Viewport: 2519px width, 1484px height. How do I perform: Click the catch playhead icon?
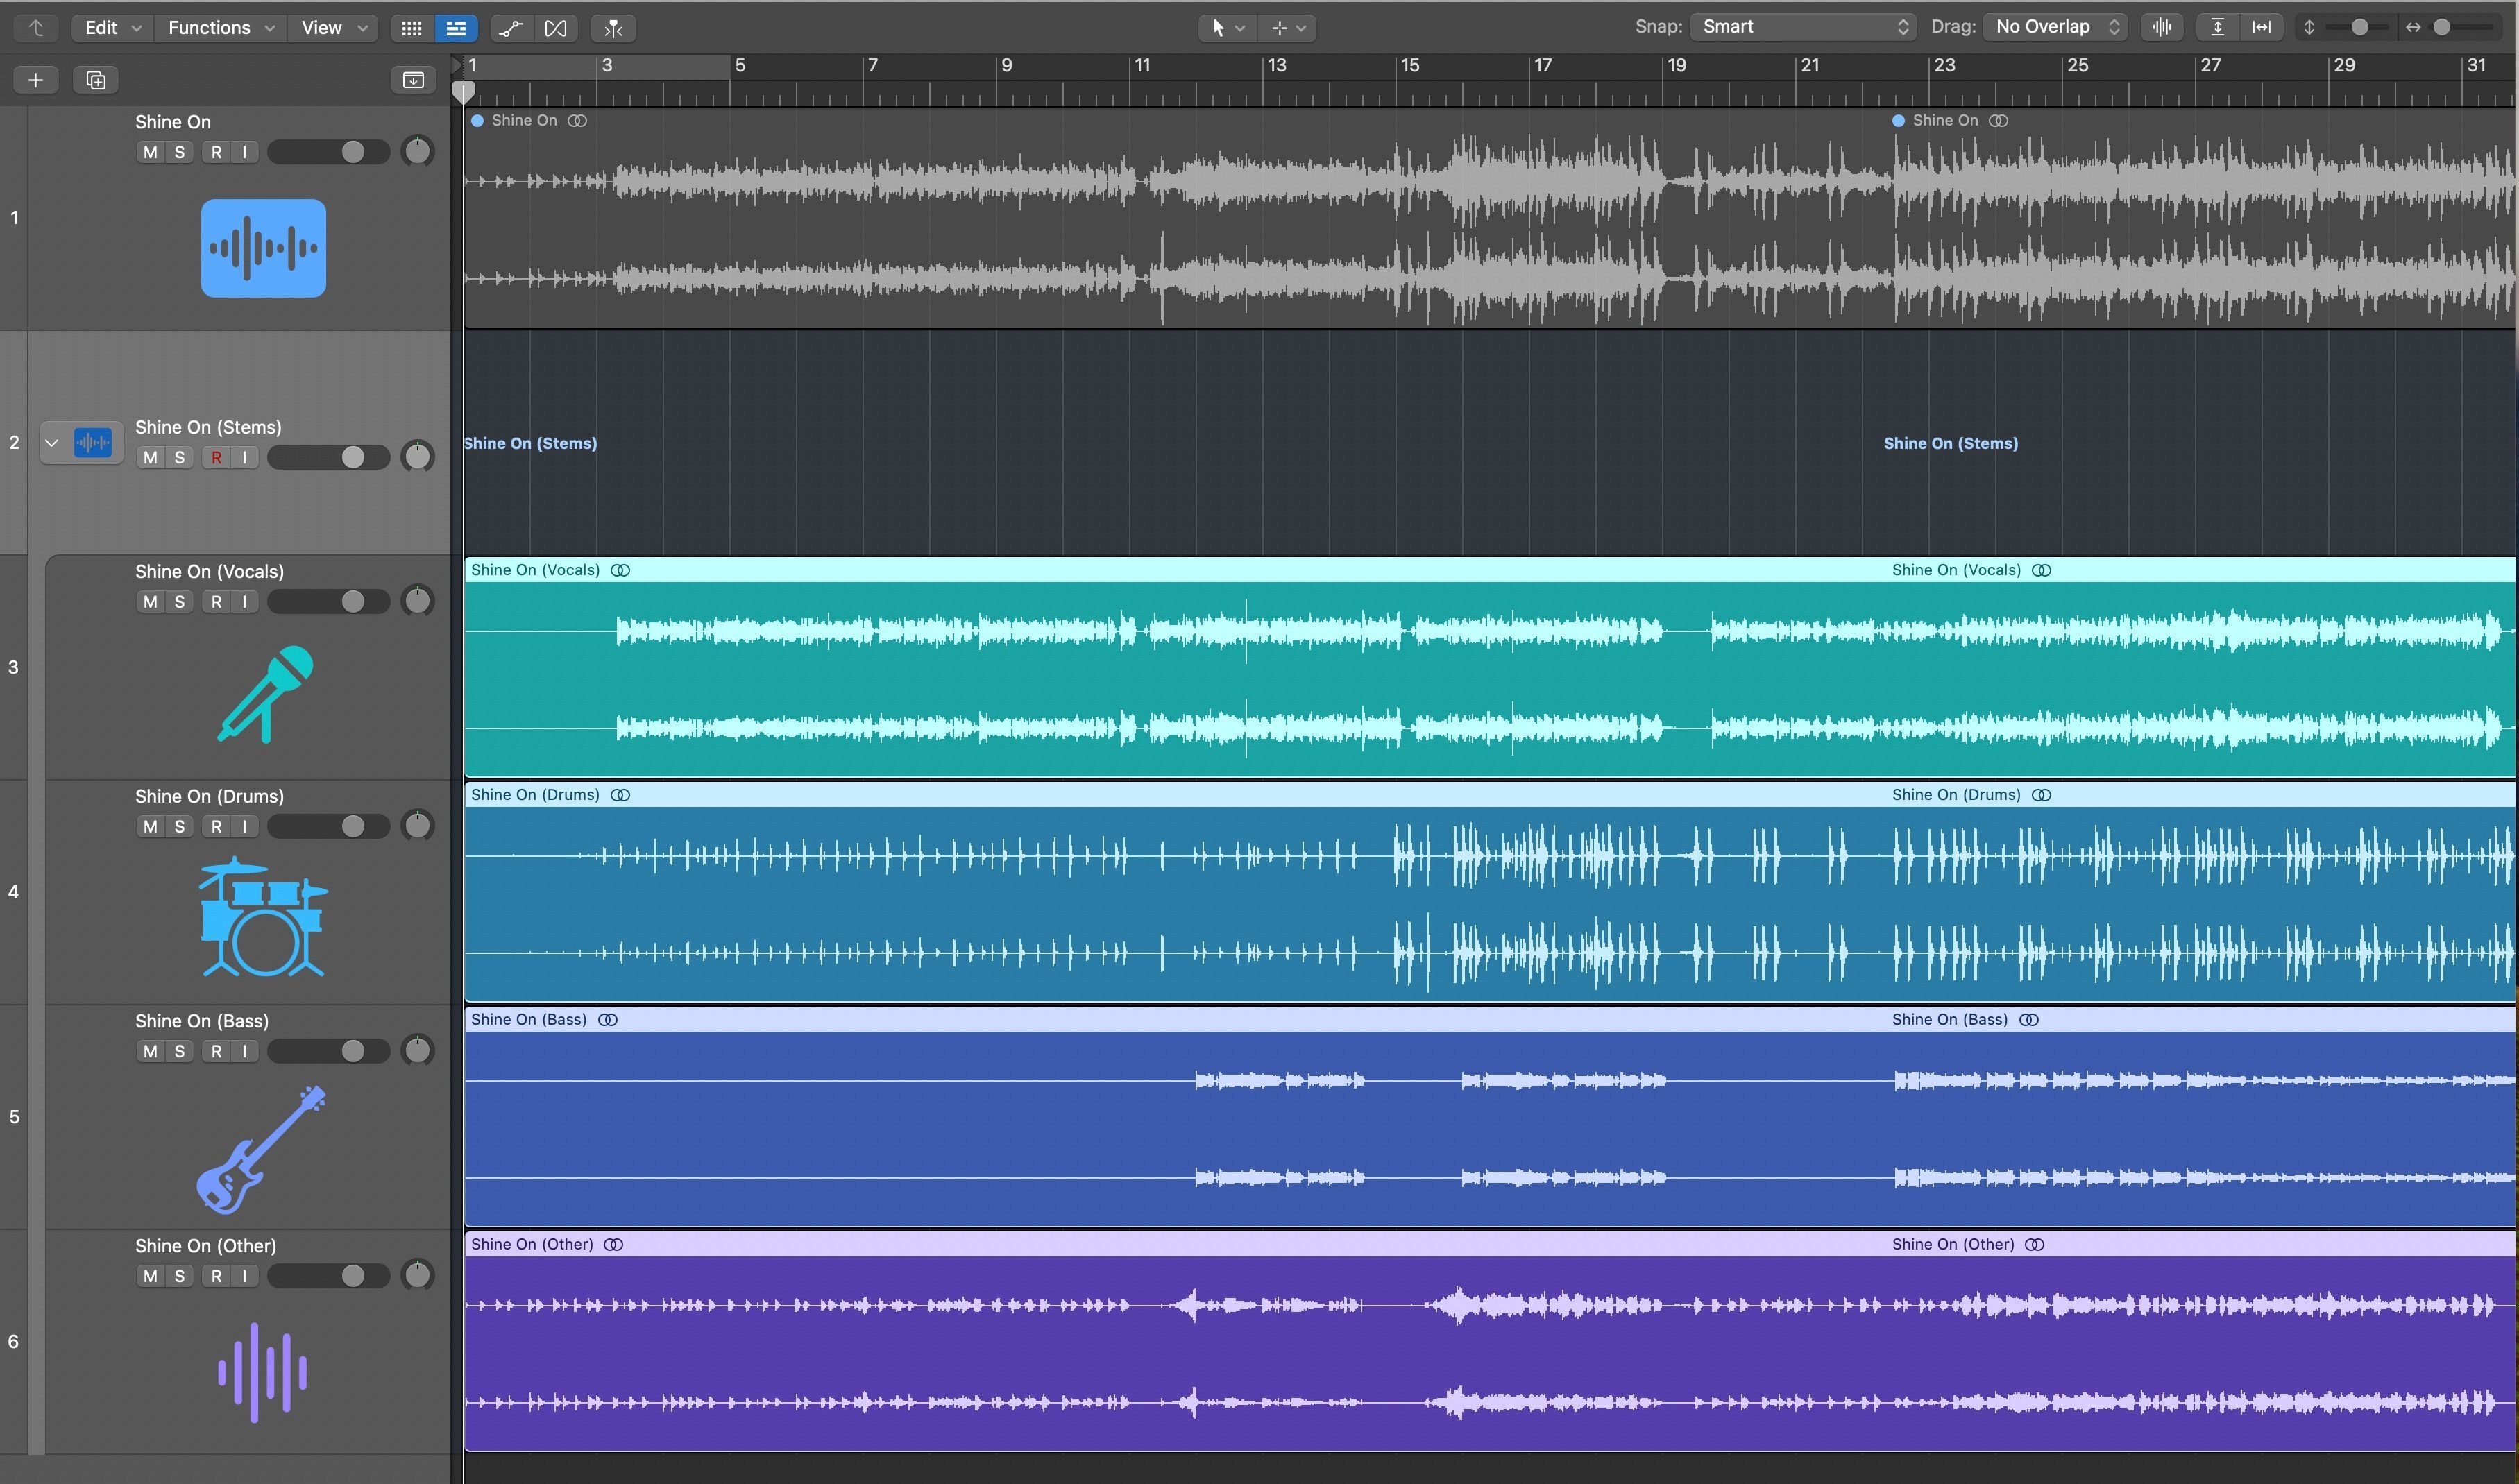(613, 28)
